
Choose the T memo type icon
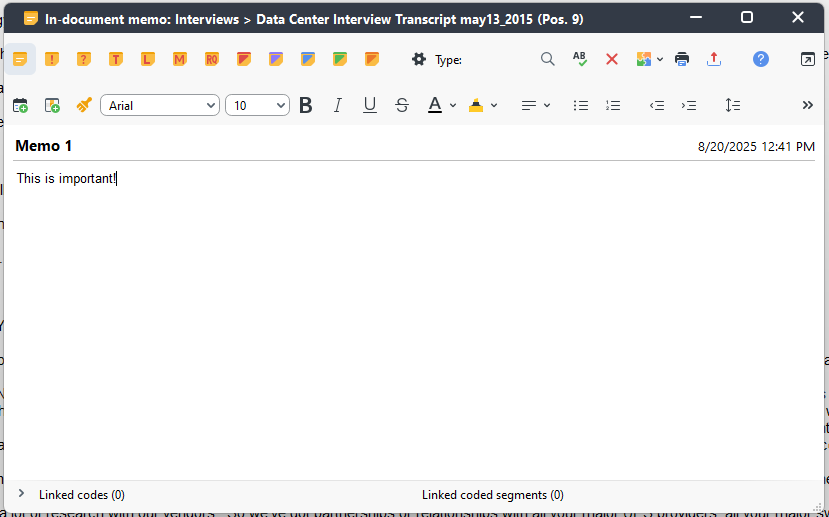[116, 59]
